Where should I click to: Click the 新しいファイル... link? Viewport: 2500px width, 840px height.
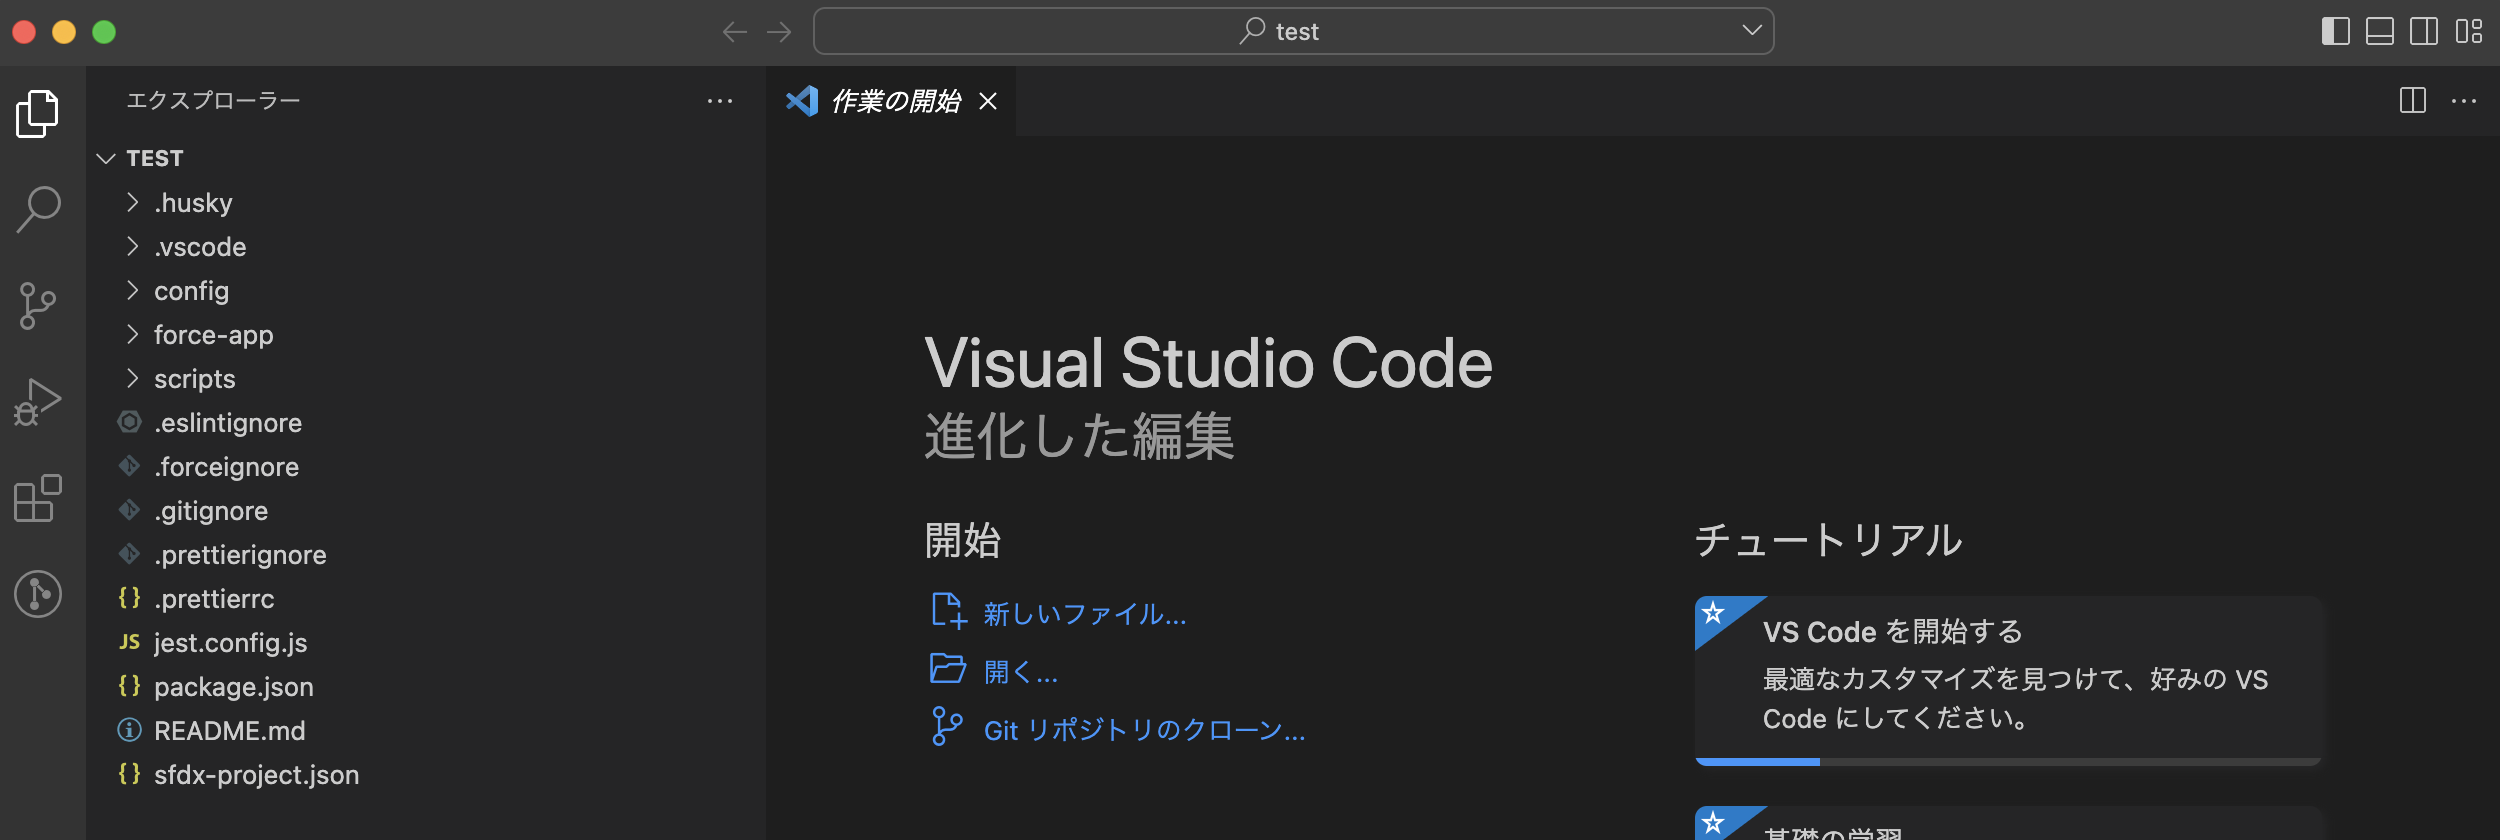pos(1085,614)
